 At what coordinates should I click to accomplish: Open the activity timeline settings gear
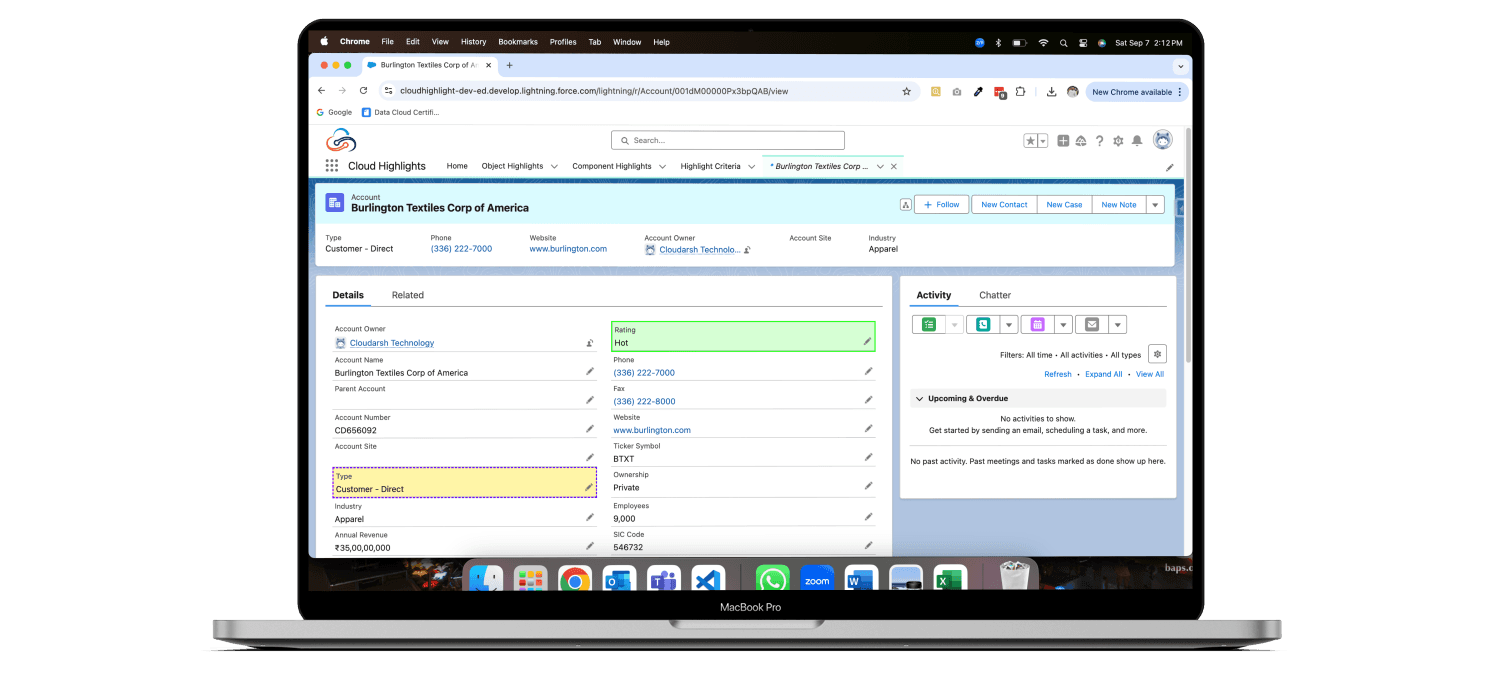pos(1157,354)
